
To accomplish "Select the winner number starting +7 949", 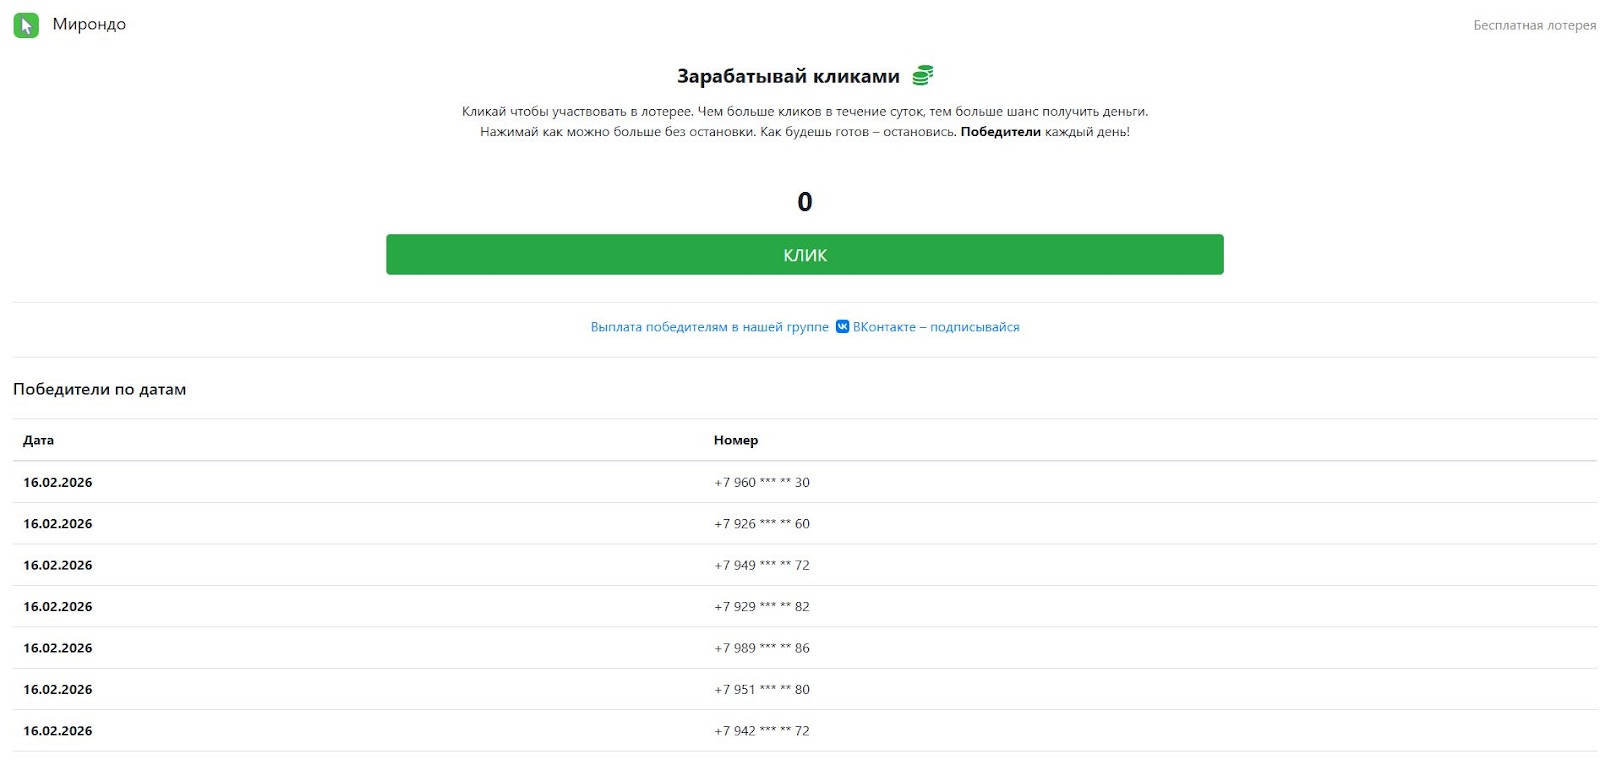I will click(x=761, y=565).
